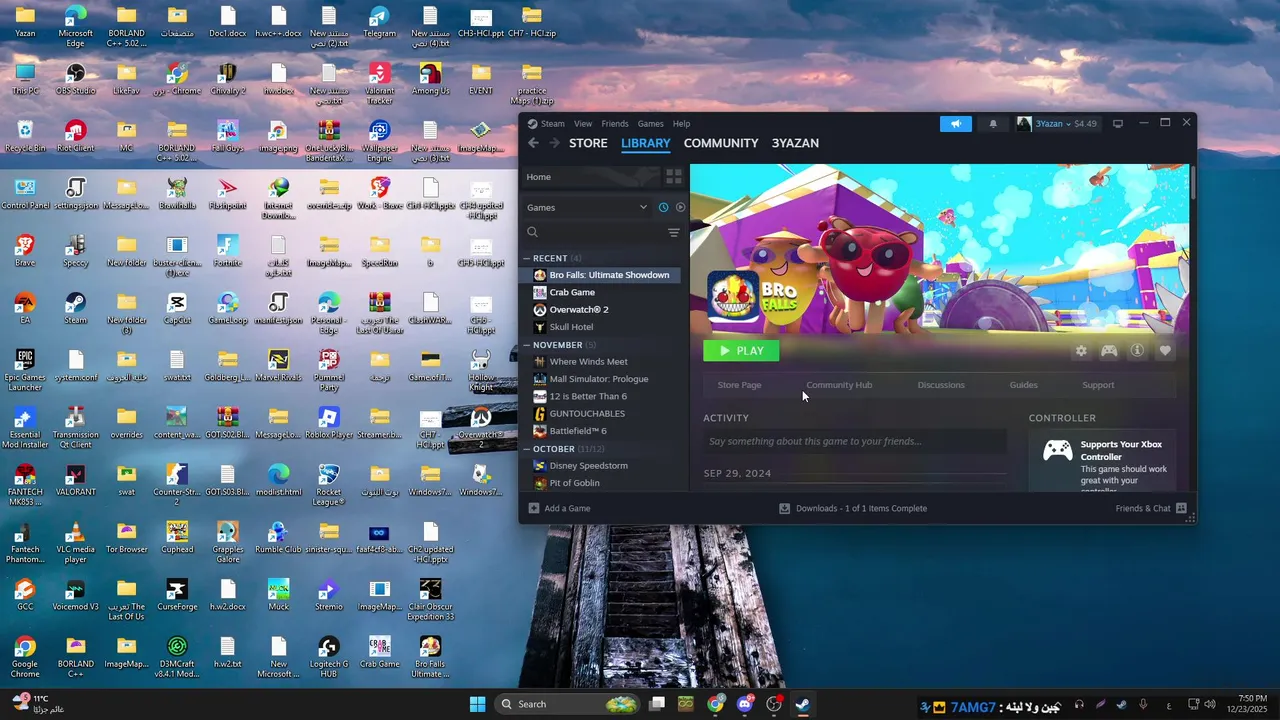Select Overwatch 2 in library list
The image size is (1280, 720).
click(x=578, y=310)
